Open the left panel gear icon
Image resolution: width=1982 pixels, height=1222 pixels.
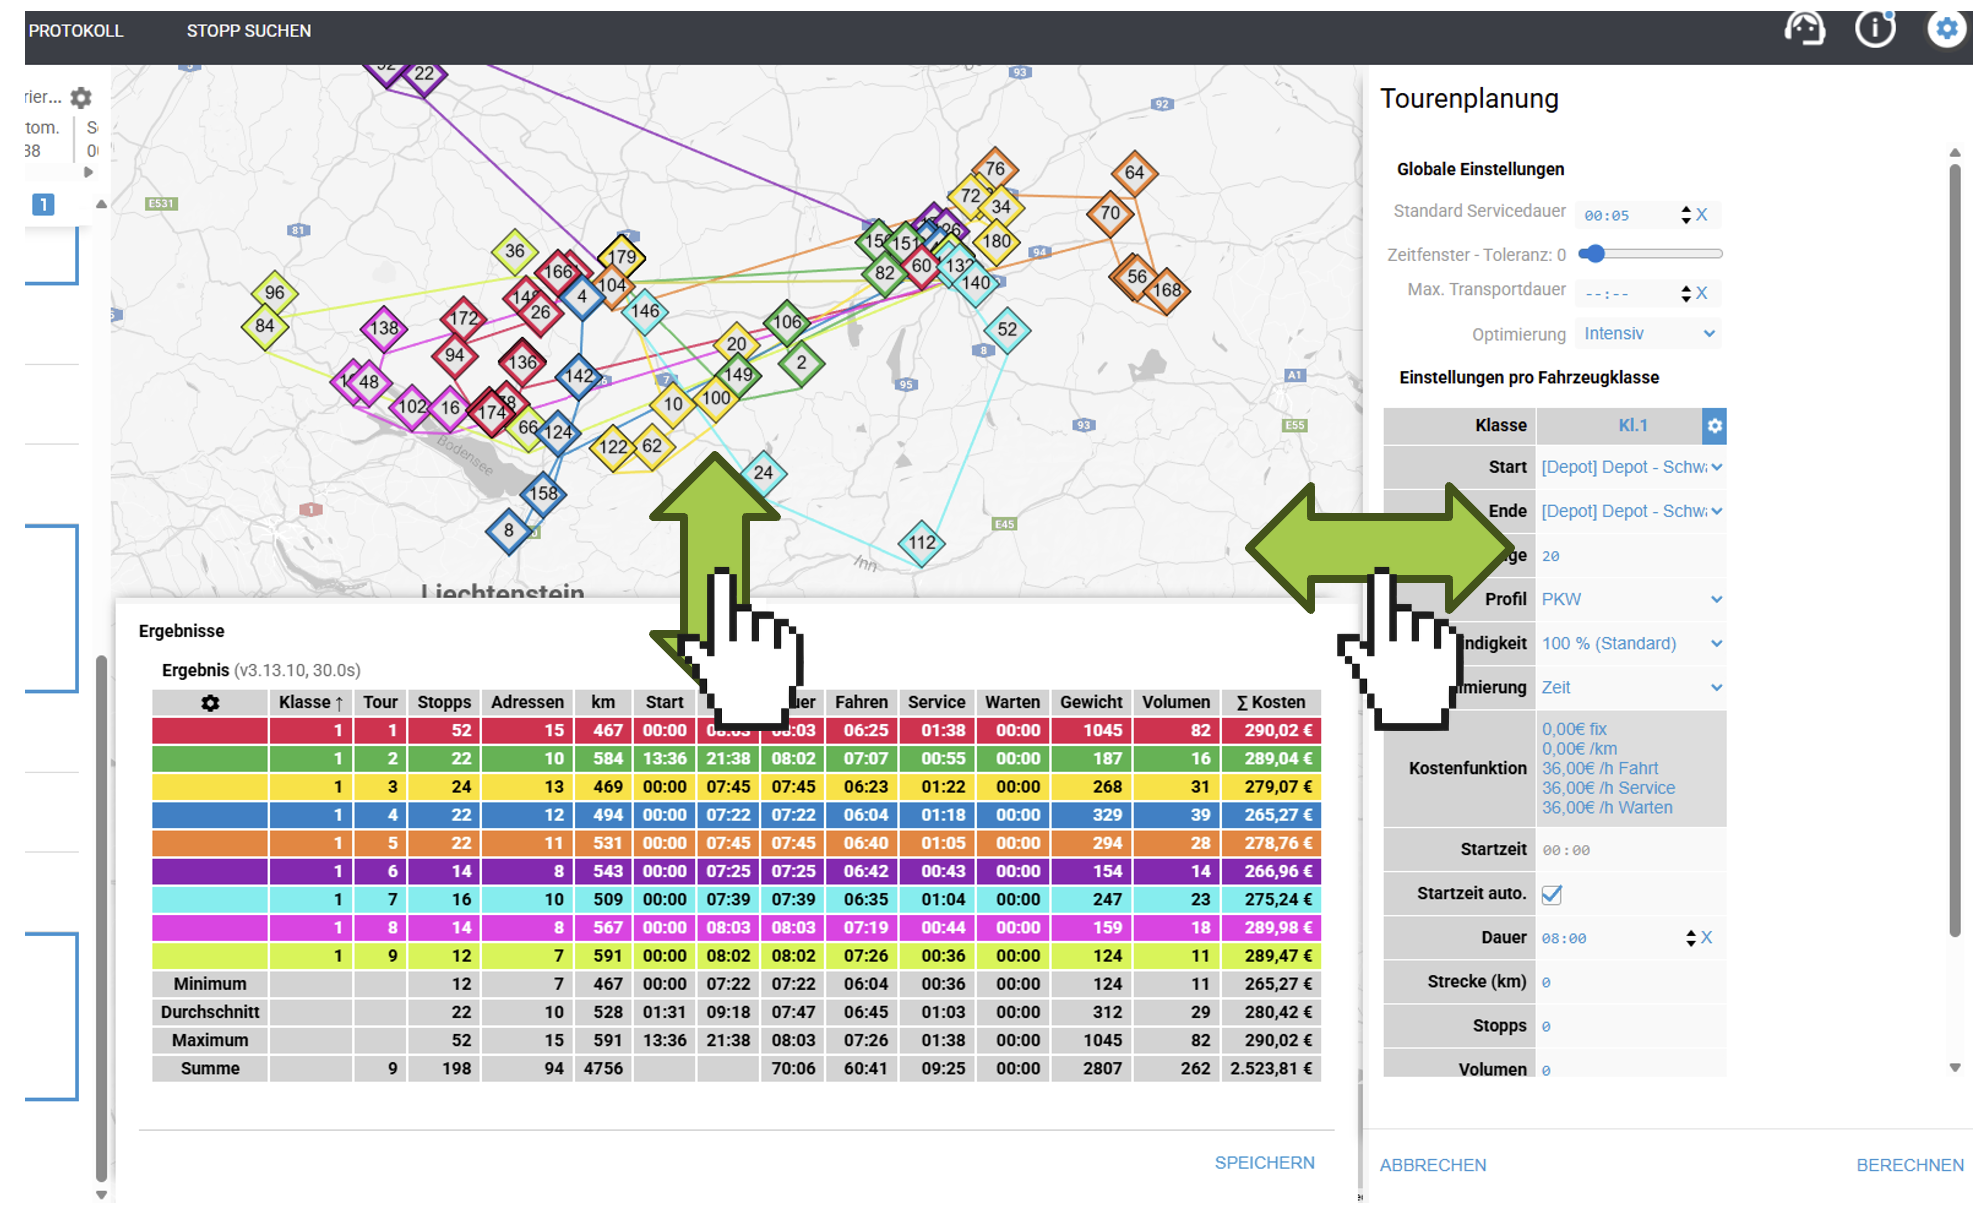(x=81, y=98)
